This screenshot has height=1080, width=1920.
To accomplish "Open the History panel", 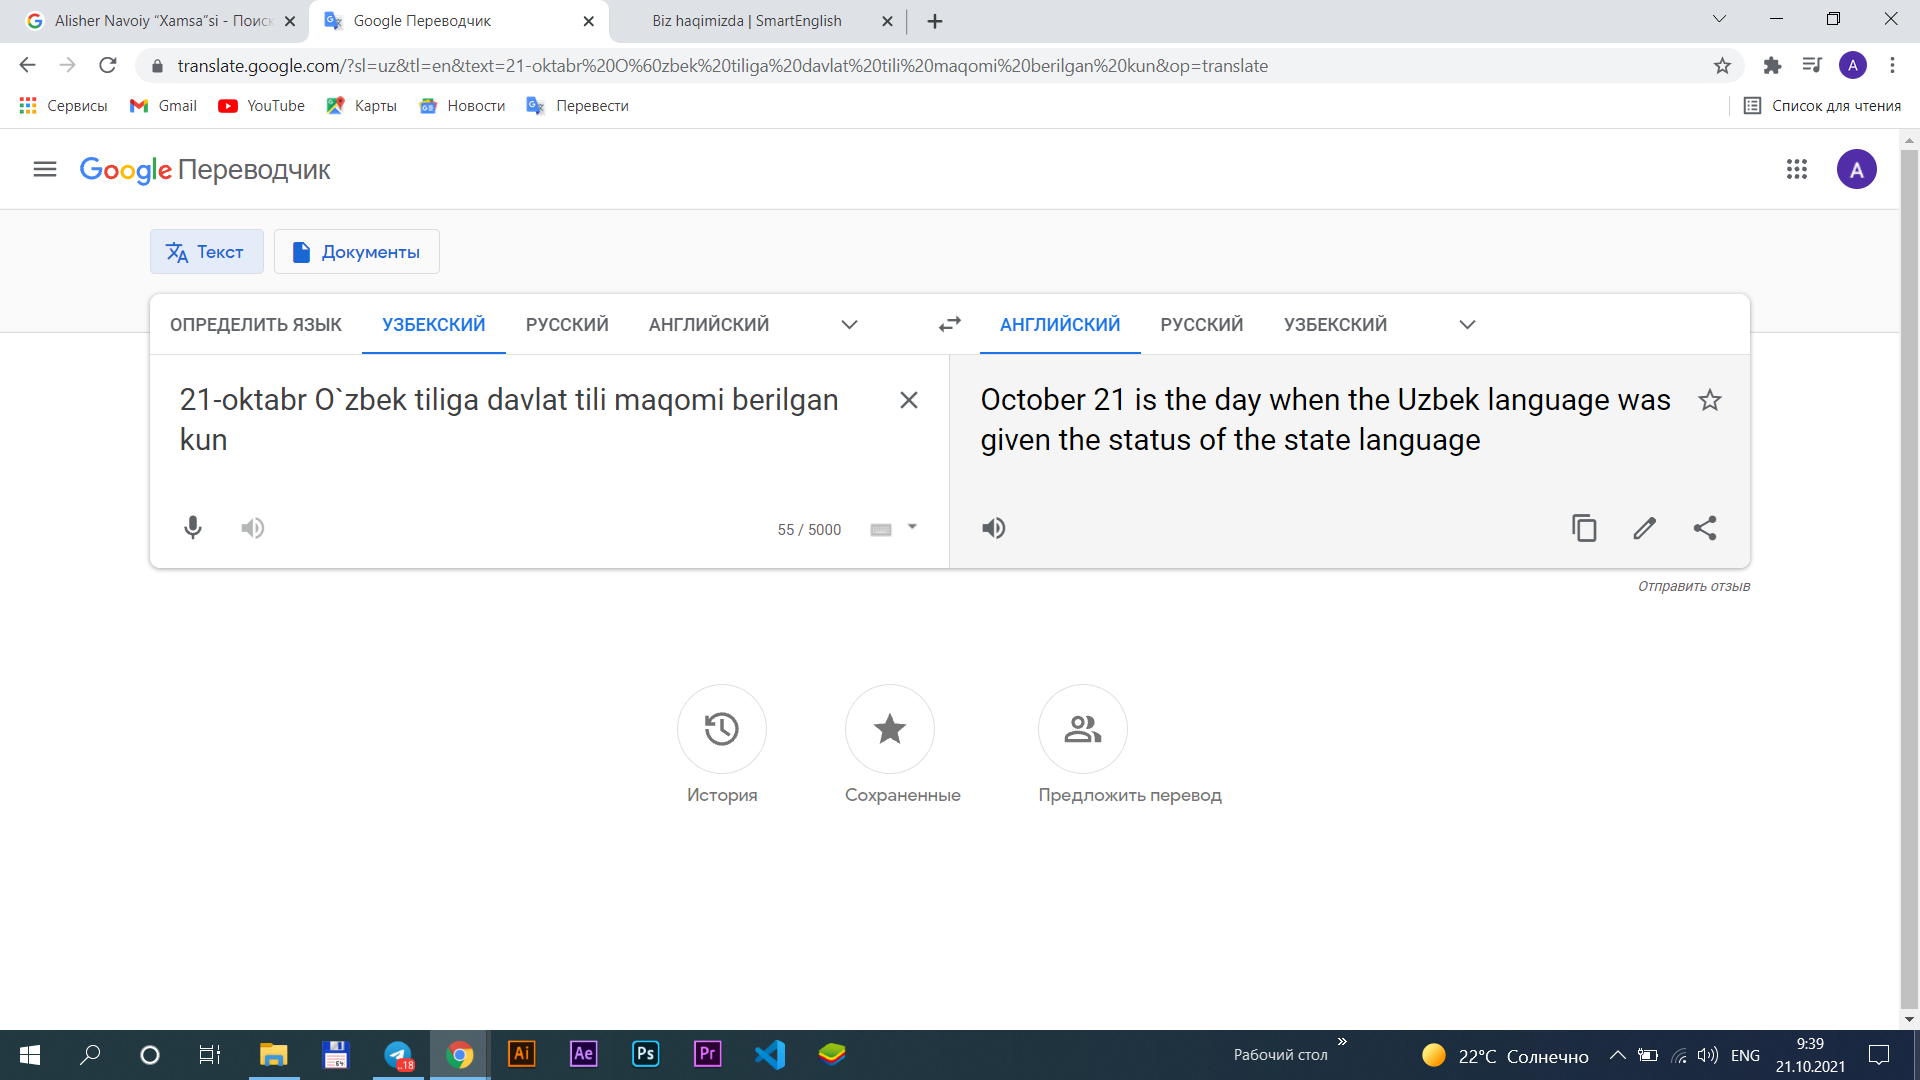I will [721, 729].
